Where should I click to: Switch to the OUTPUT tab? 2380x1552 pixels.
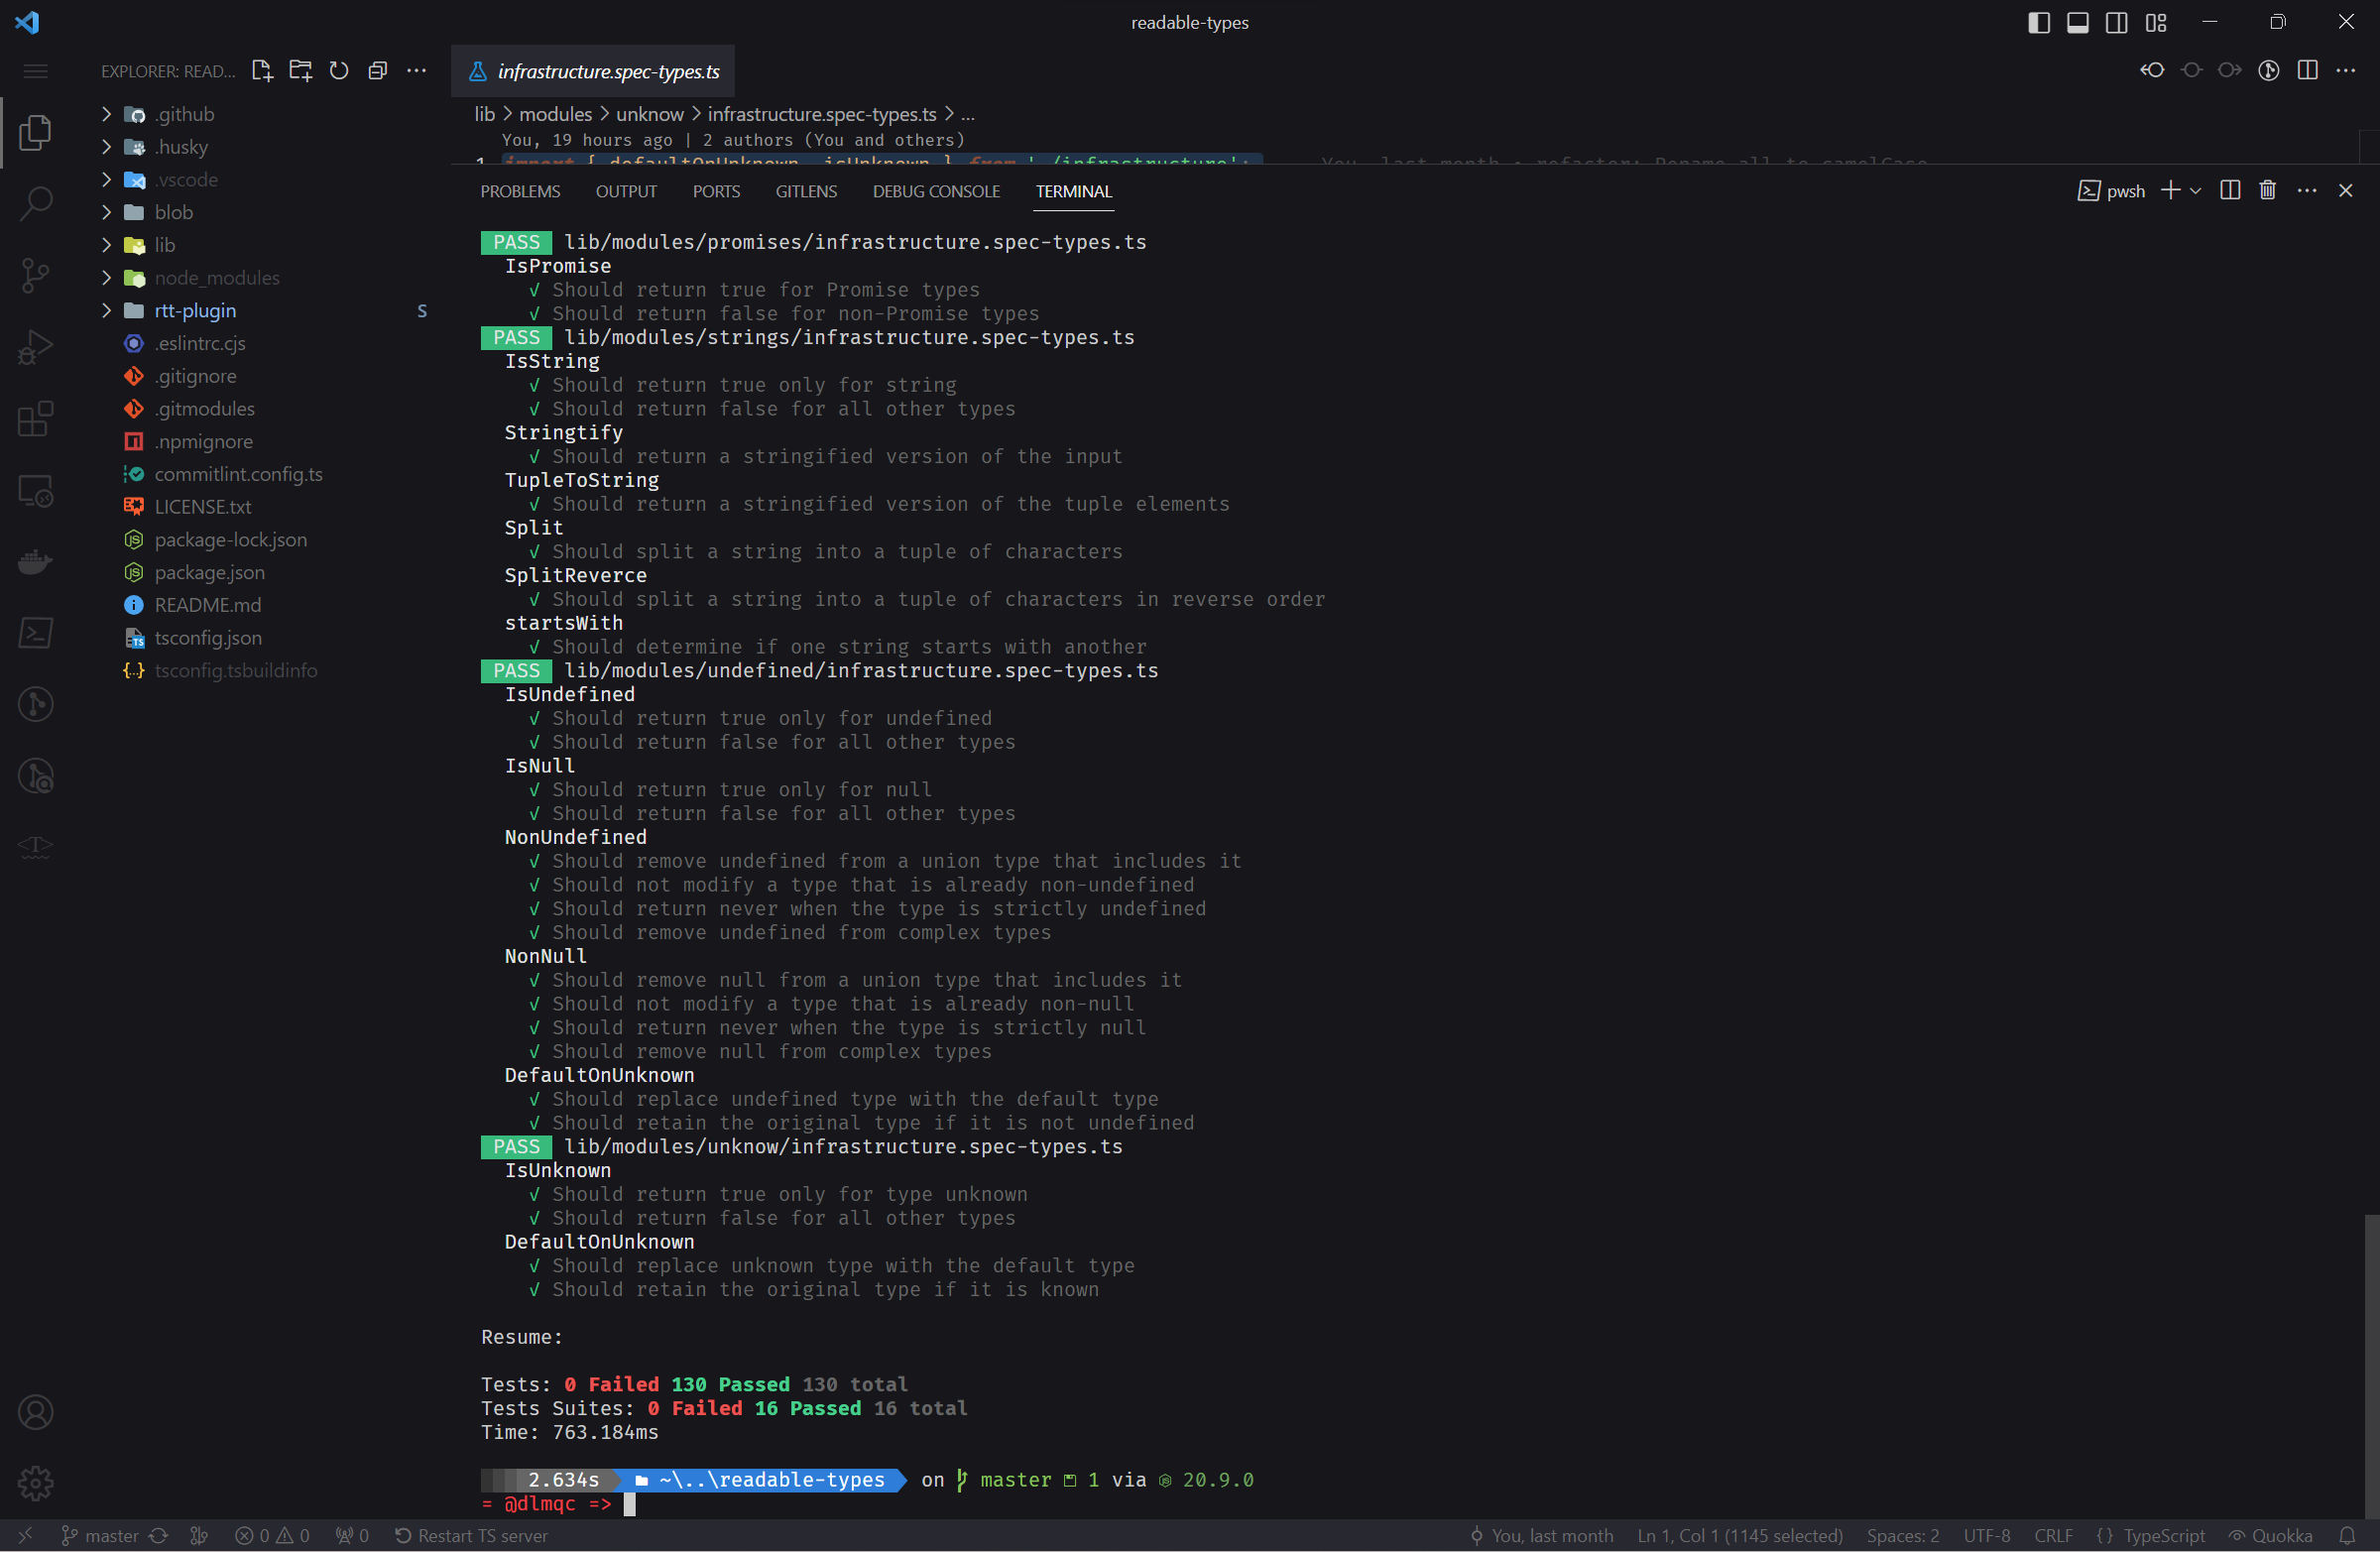tap(626, 191)
